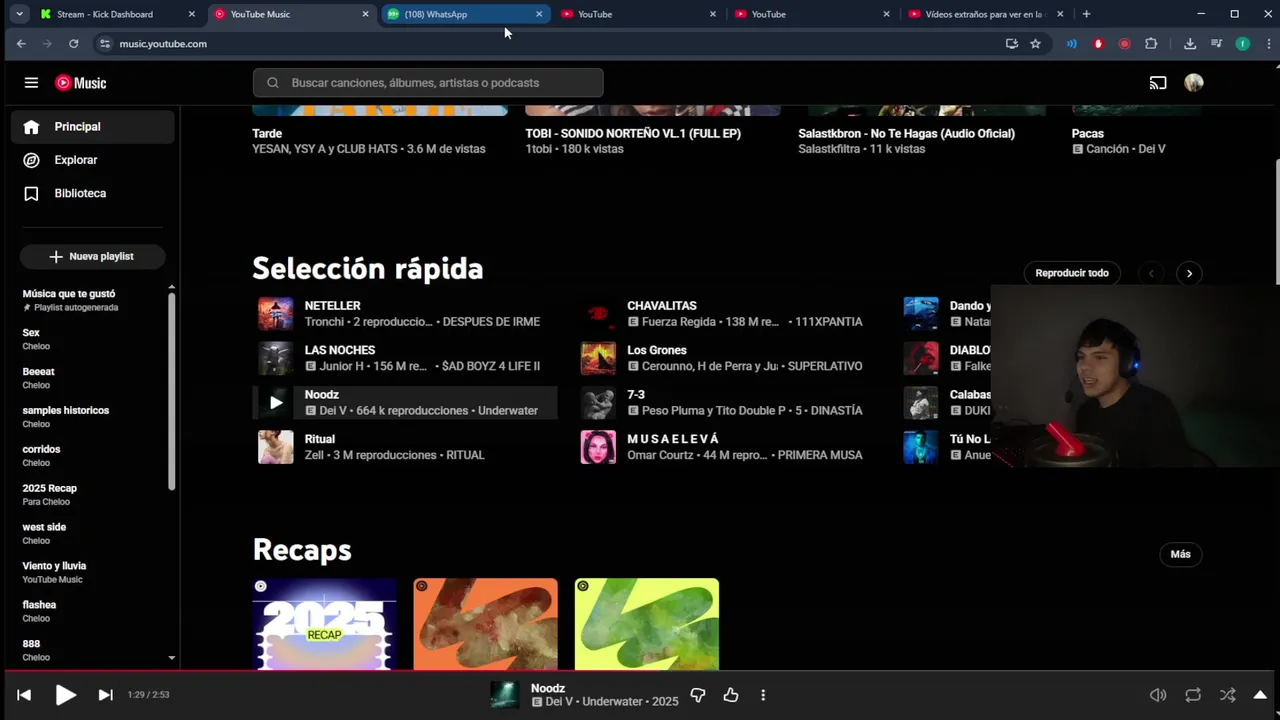Screen dimensions: 1280x720
Task: Play Noodz from Selección rápida
Action: click(x=276, y=403)
